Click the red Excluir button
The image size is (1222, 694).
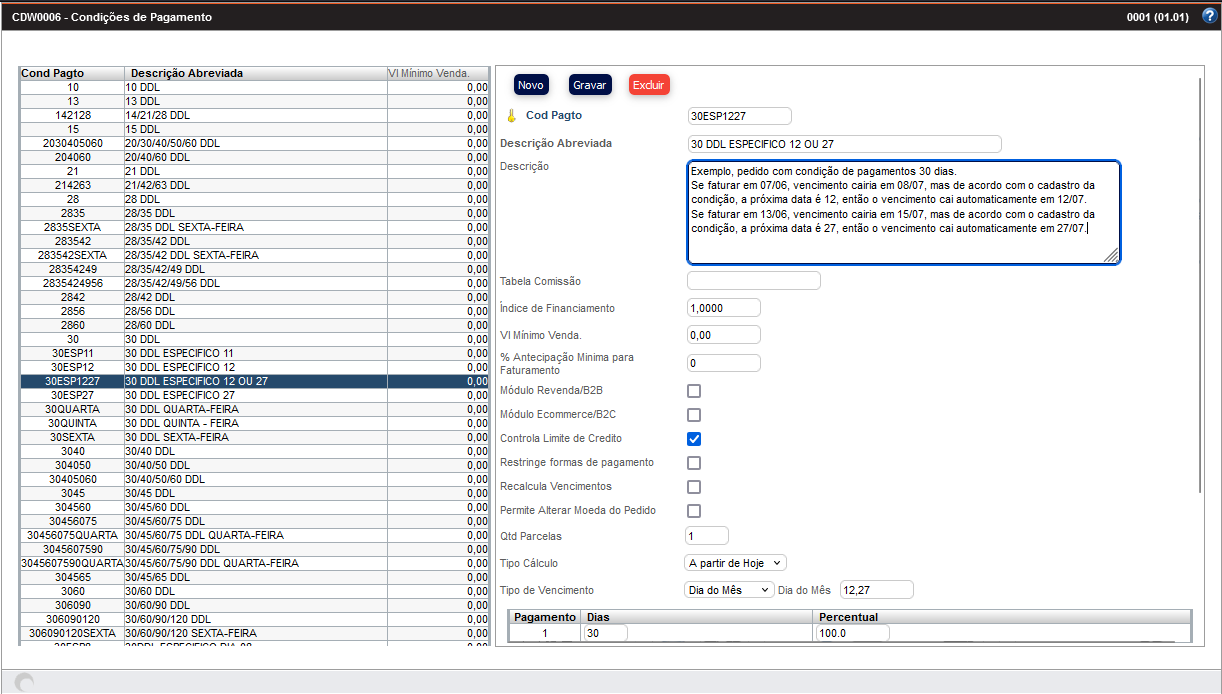(x=649, y=84)
